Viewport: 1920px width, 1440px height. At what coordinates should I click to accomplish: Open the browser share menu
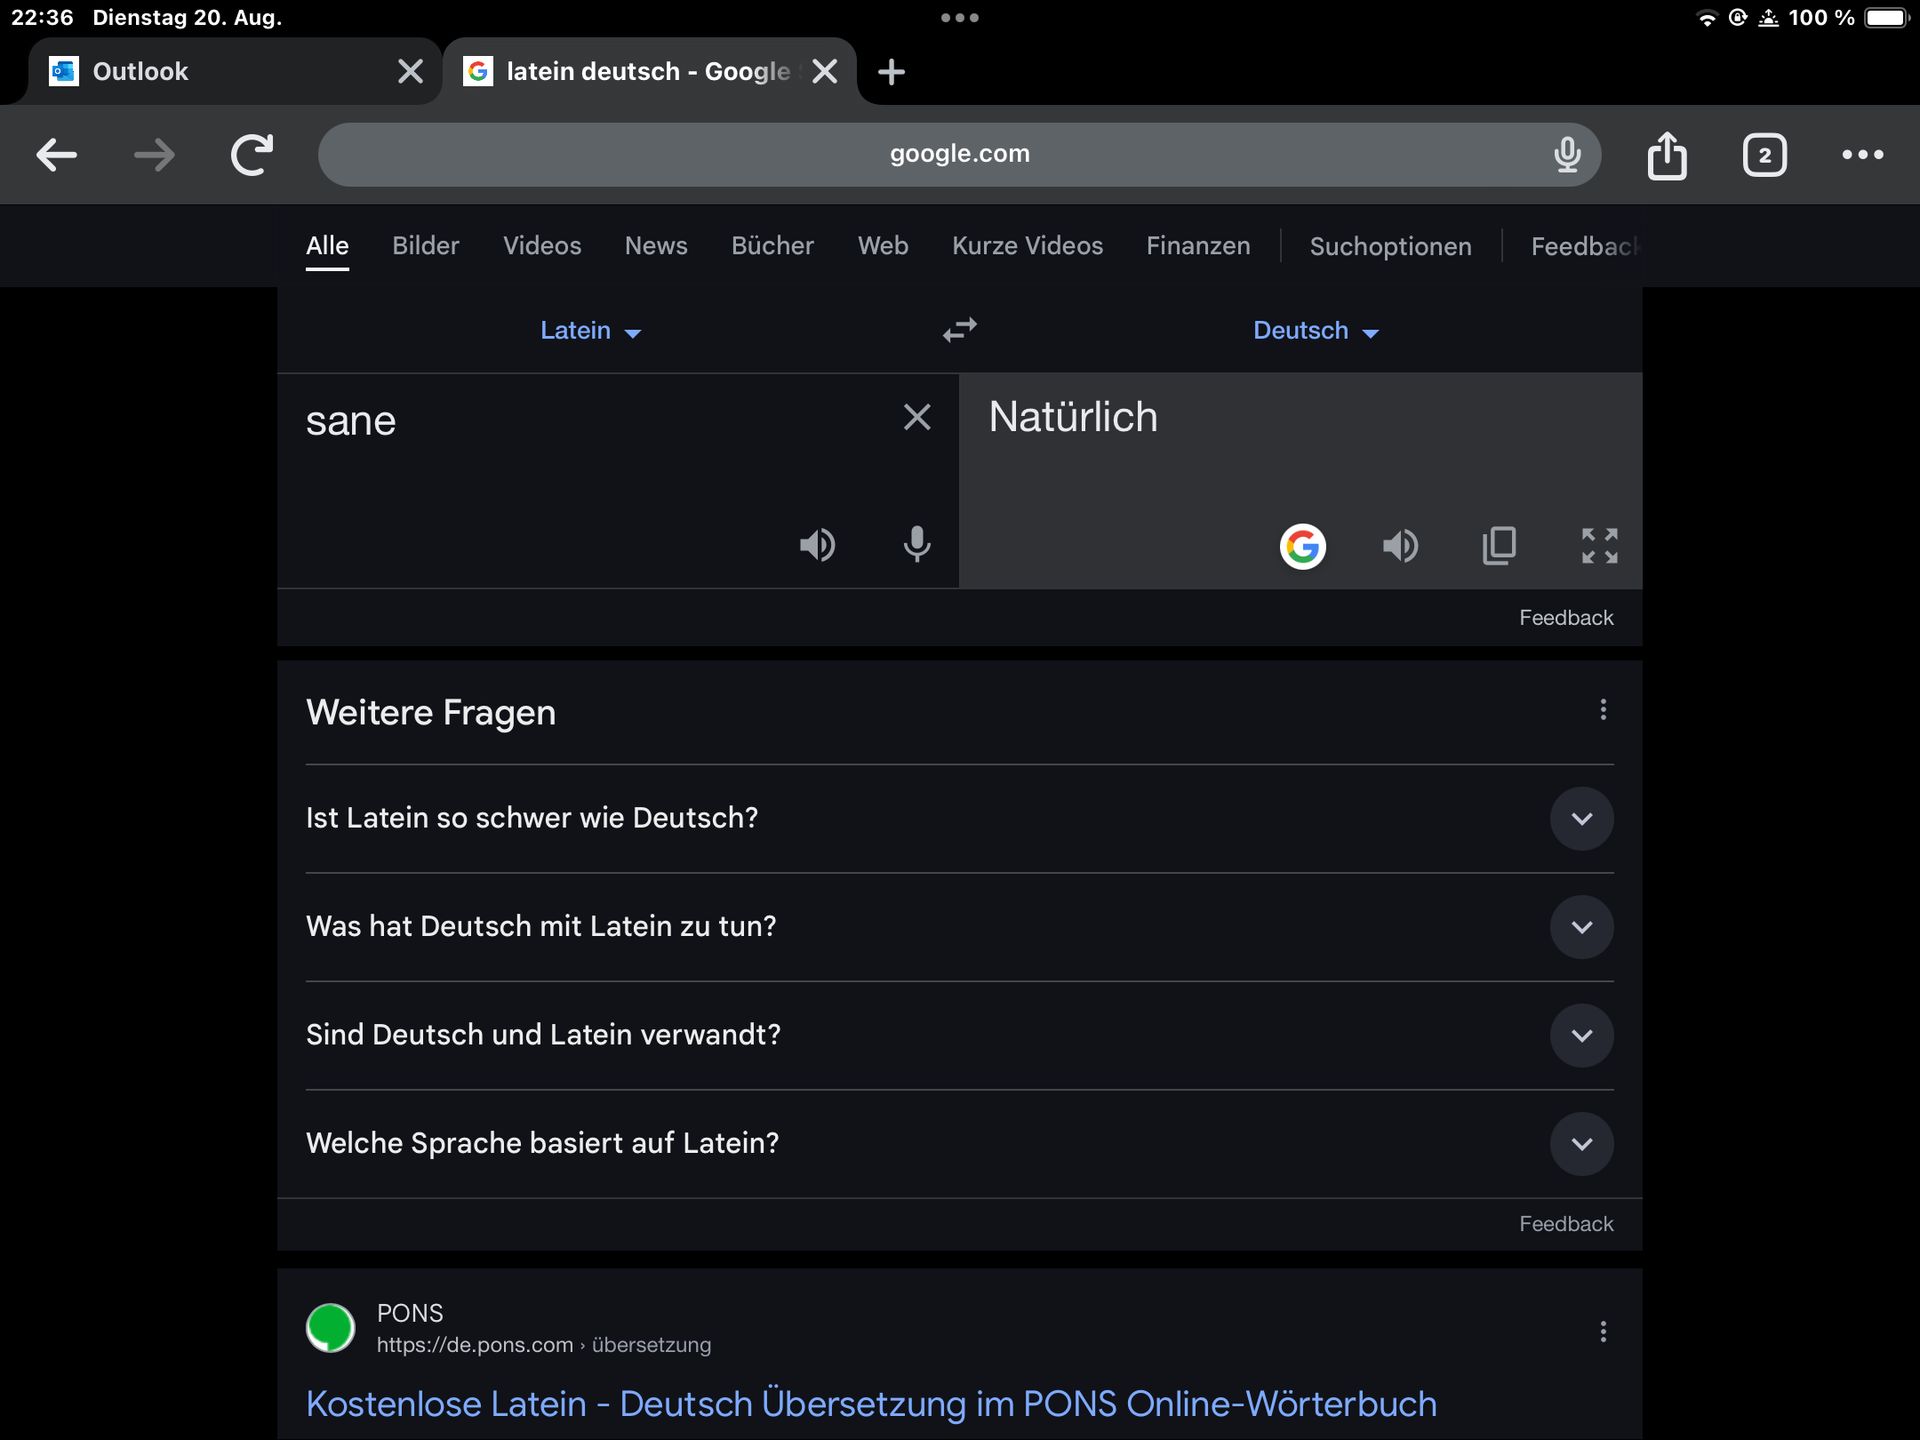coord(1666,155)
